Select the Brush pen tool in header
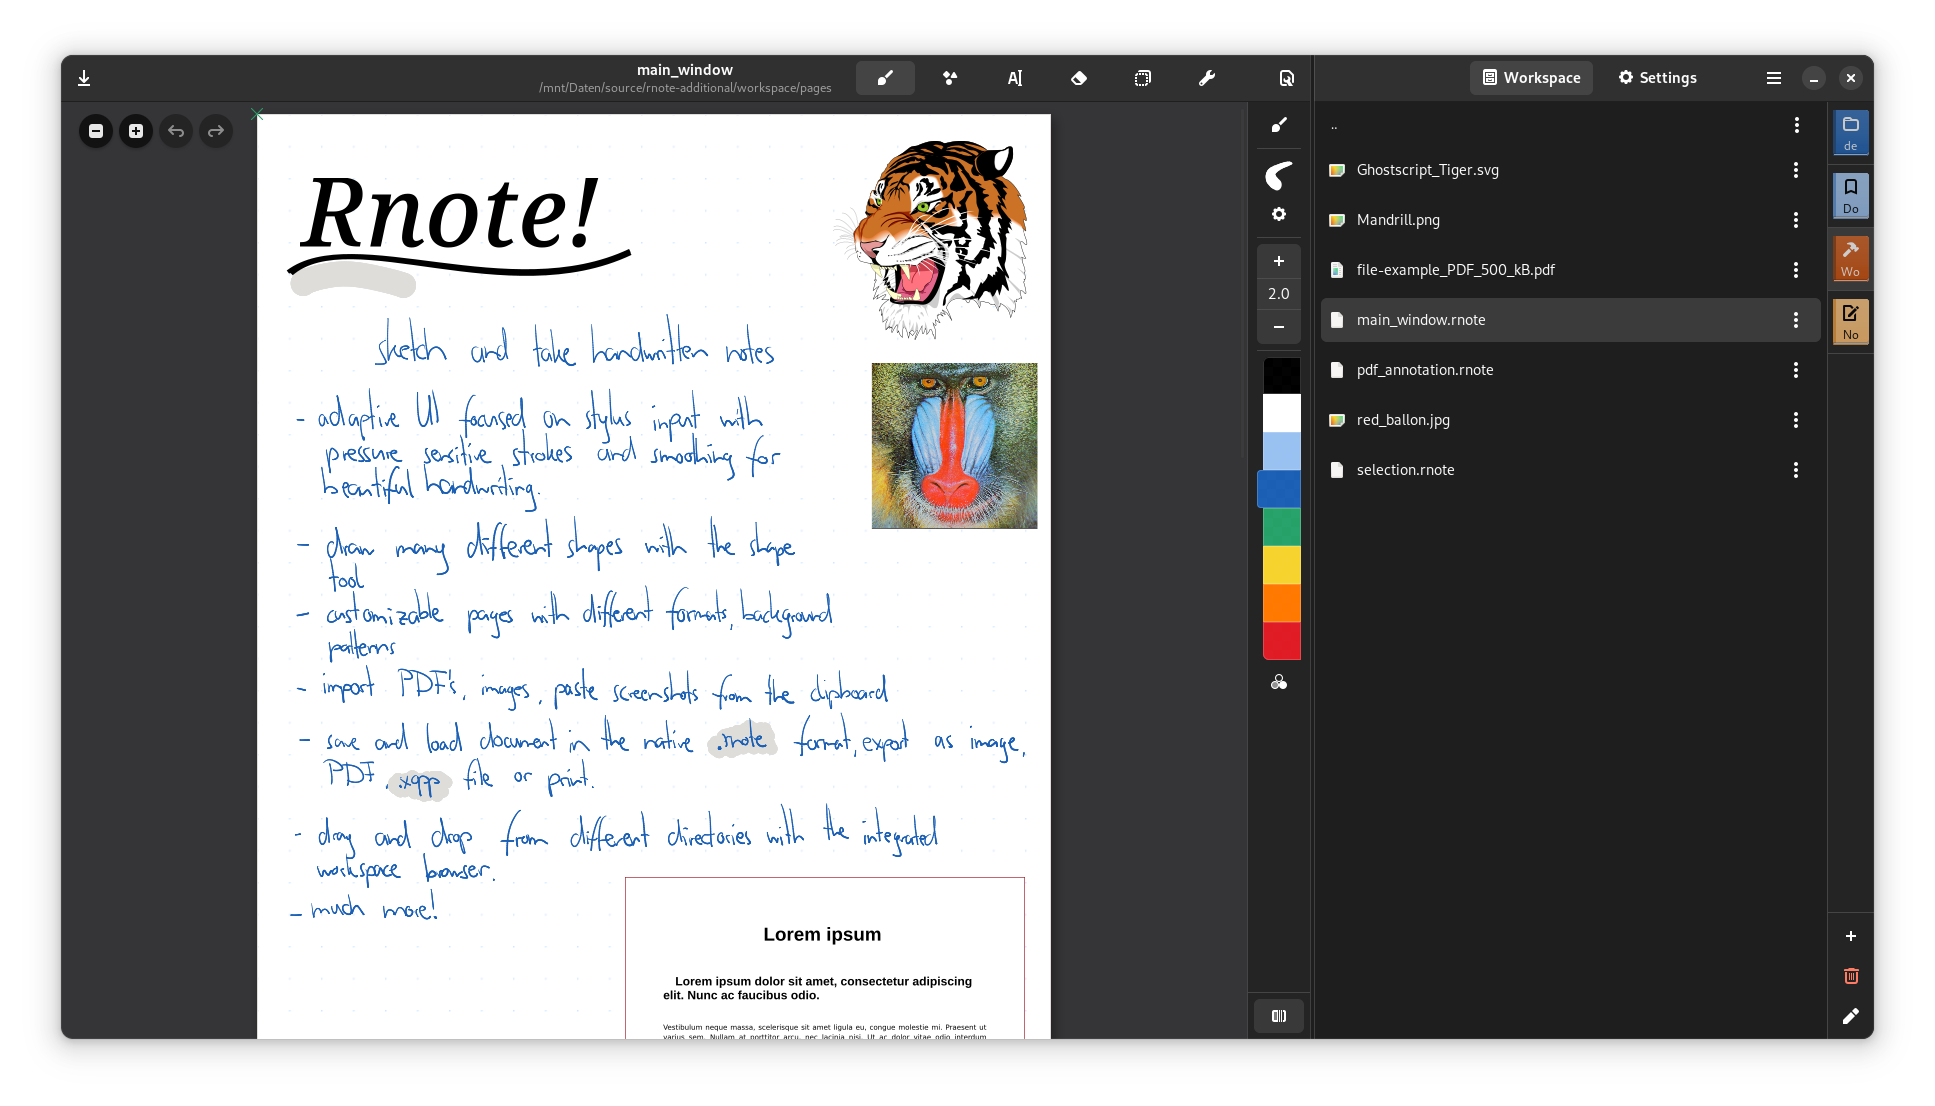This screenshot has height=1106, width=1935. point(885,78)
